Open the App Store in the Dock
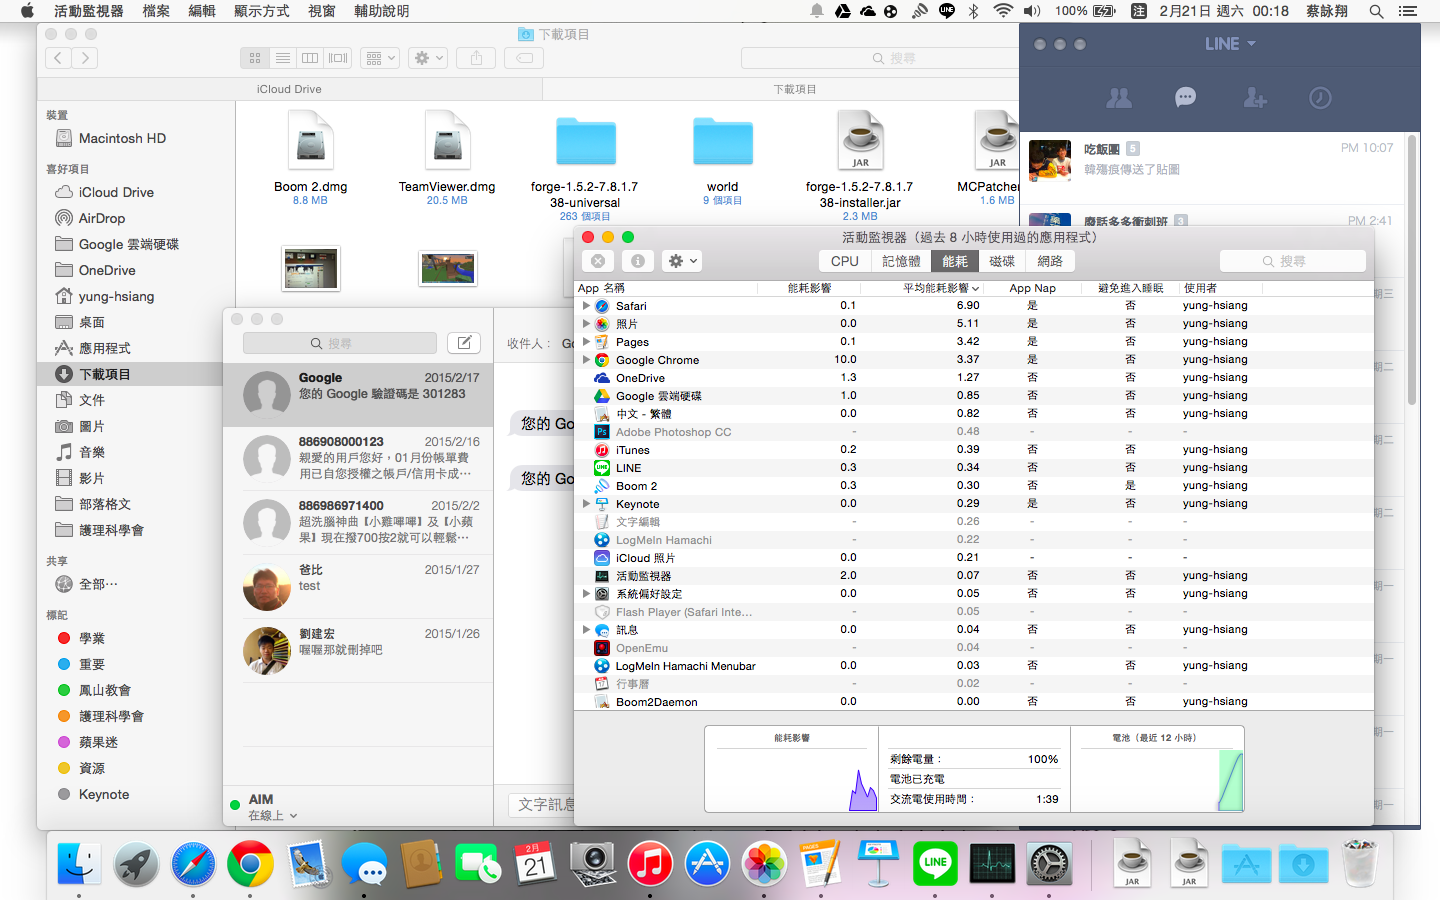 tap(707, 863)
